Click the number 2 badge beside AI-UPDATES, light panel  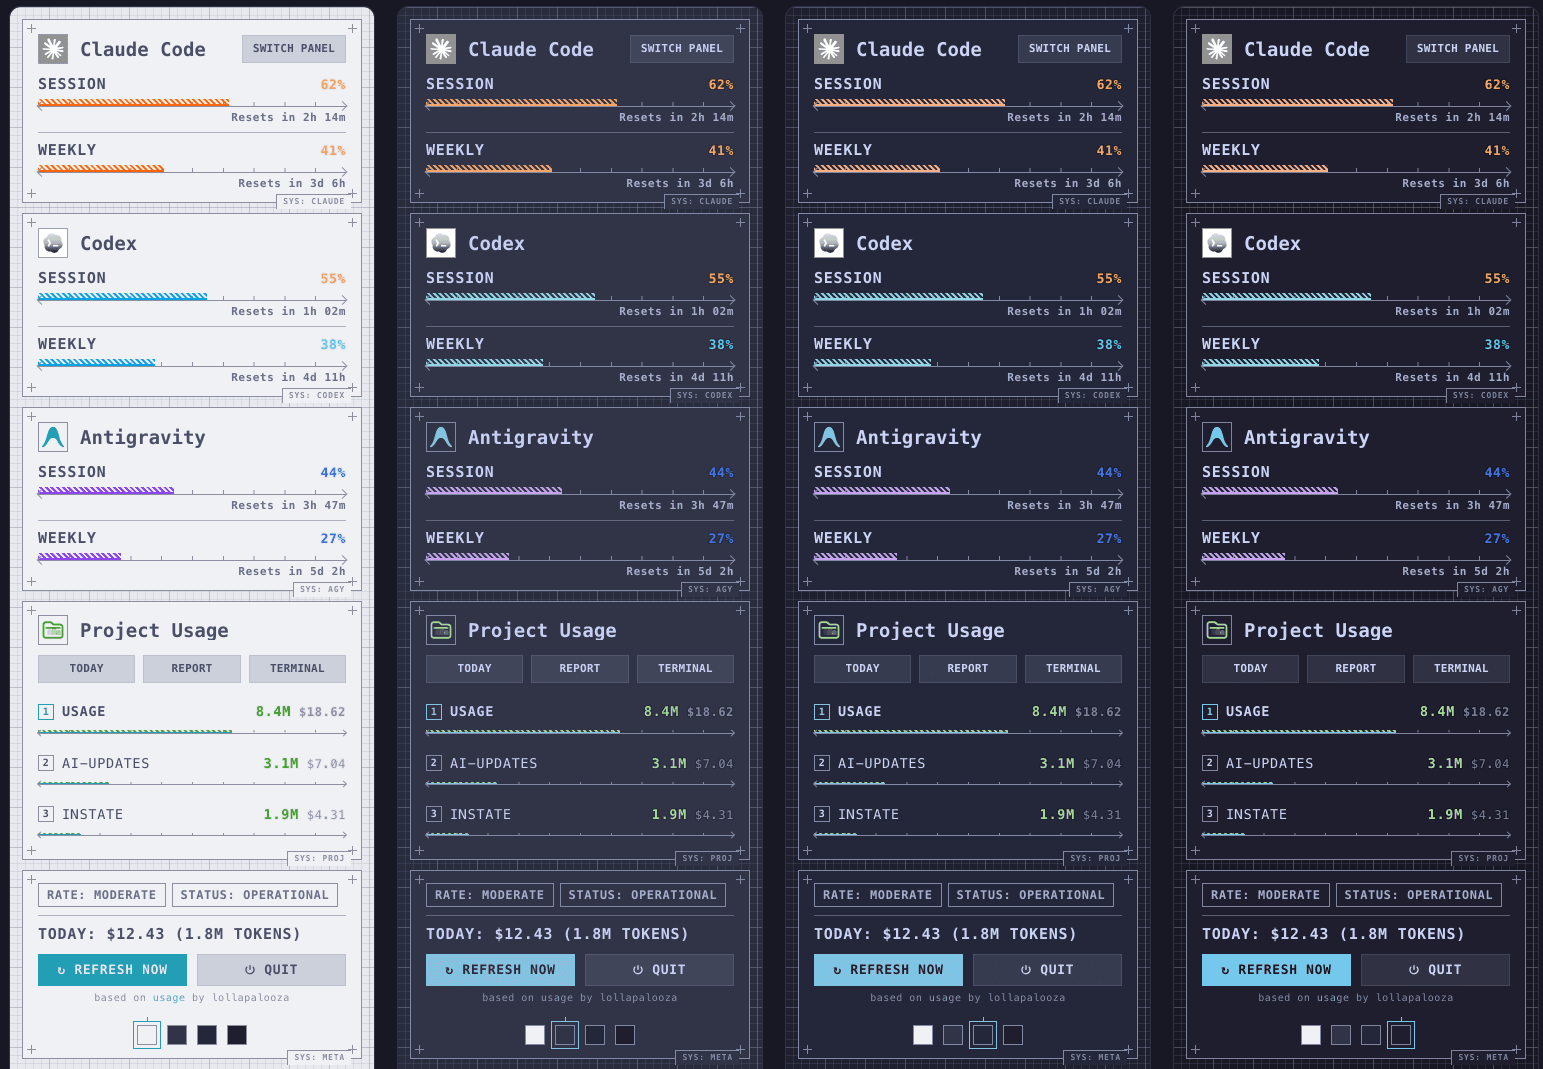[45, 763]
